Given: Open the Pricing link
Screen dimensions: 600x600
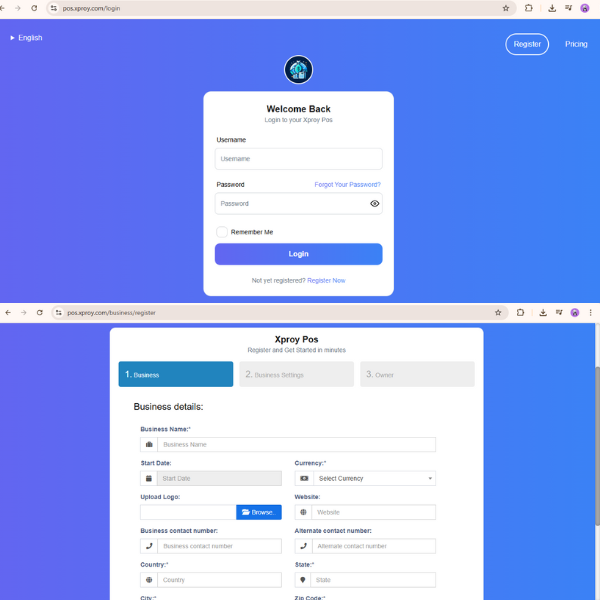Looking at the screenshot, I should [576, 44].
